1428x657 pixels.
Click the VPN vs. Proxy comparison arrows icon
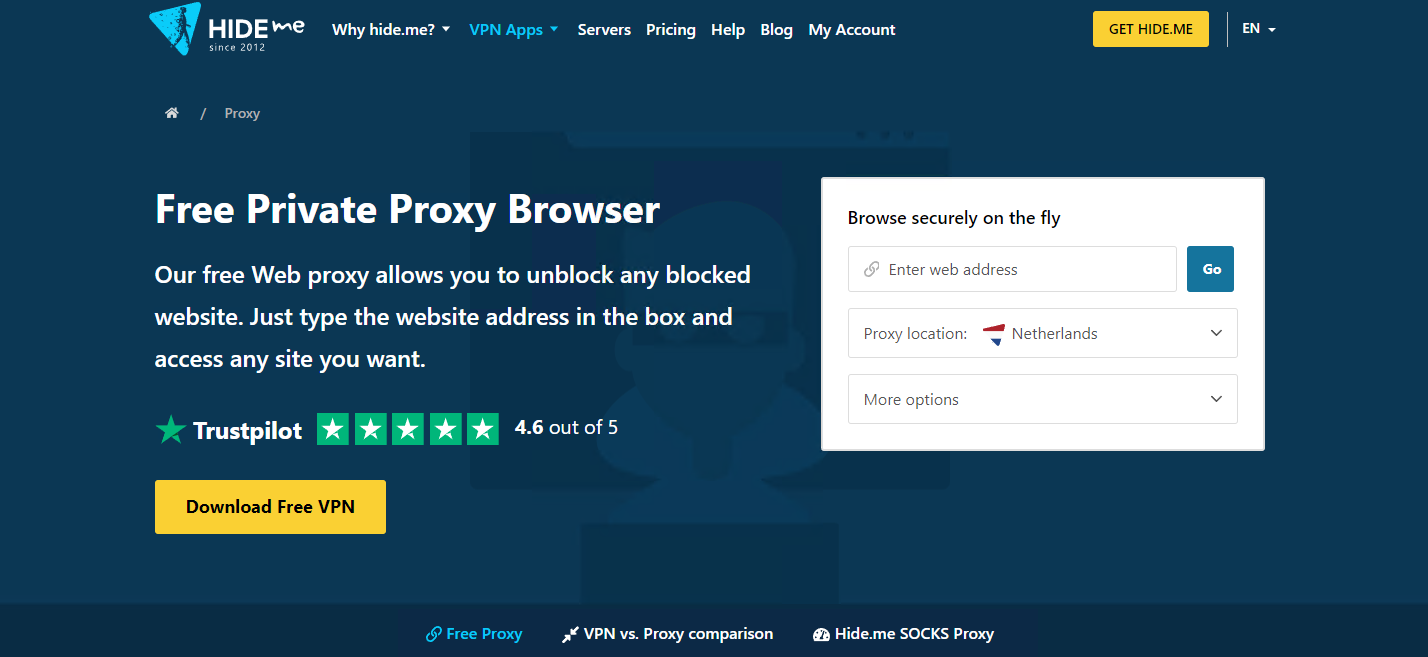point(570,634)
